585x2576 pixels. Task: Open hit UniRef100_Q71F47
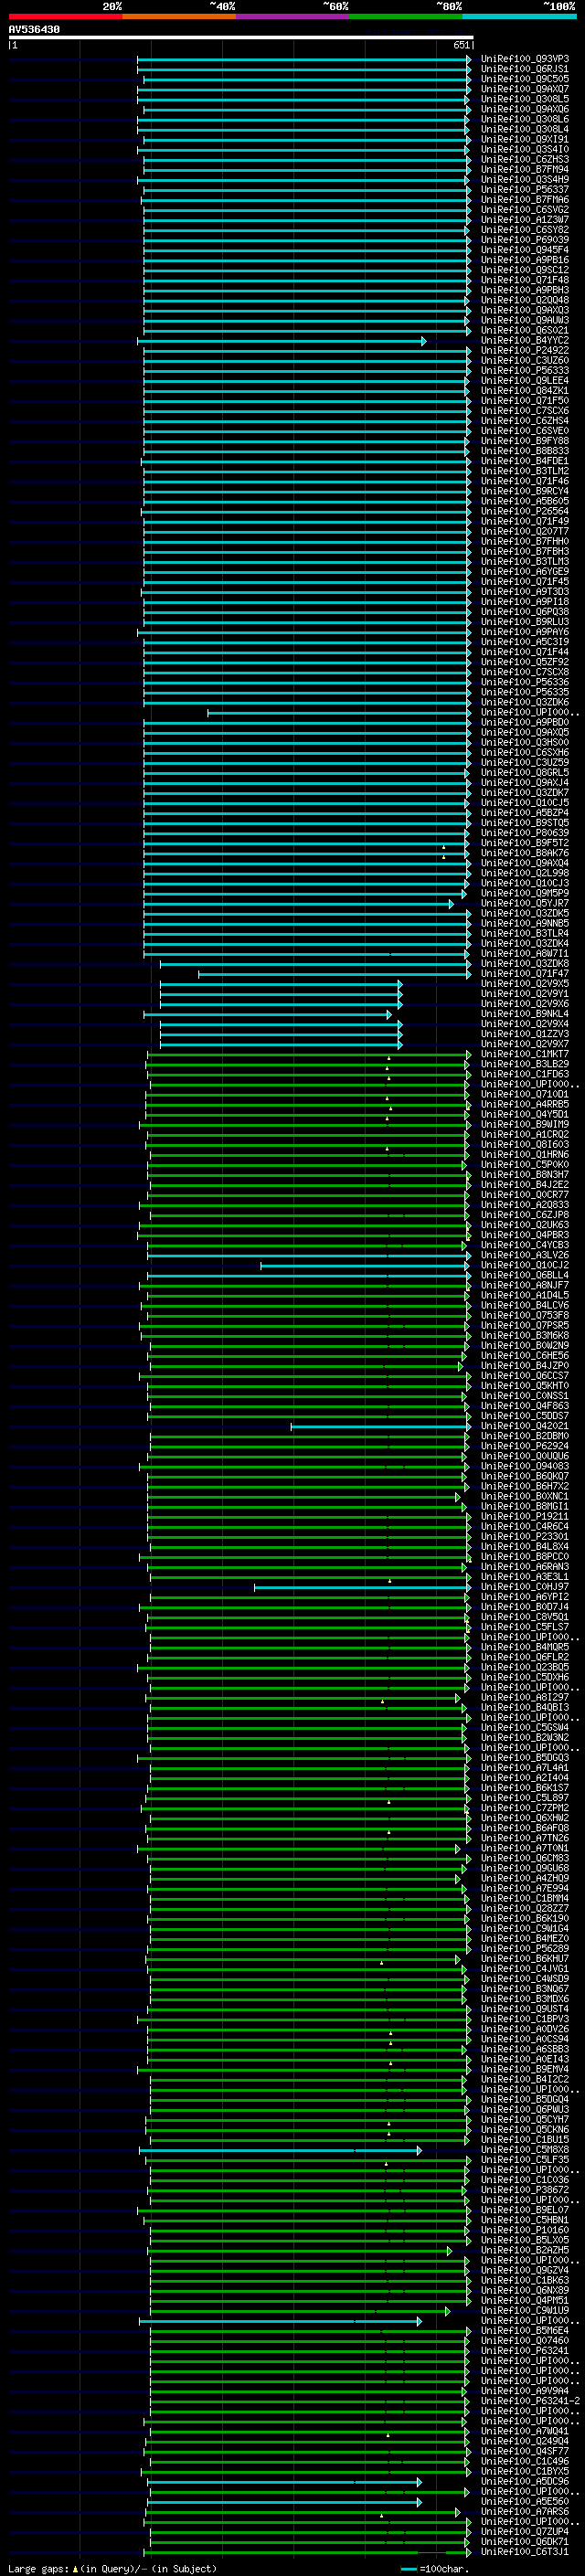click(x=524, y=973)
